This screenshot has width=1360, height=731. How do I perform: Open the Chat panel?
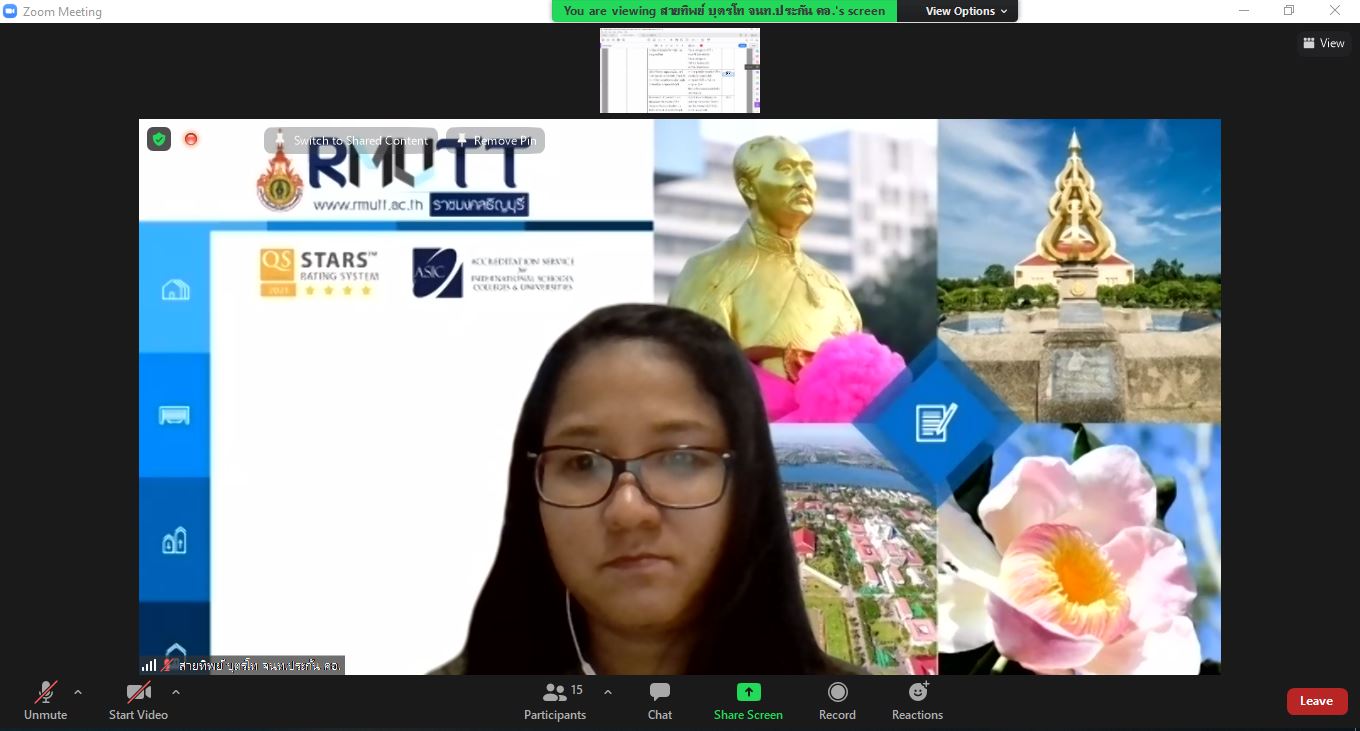660,700
